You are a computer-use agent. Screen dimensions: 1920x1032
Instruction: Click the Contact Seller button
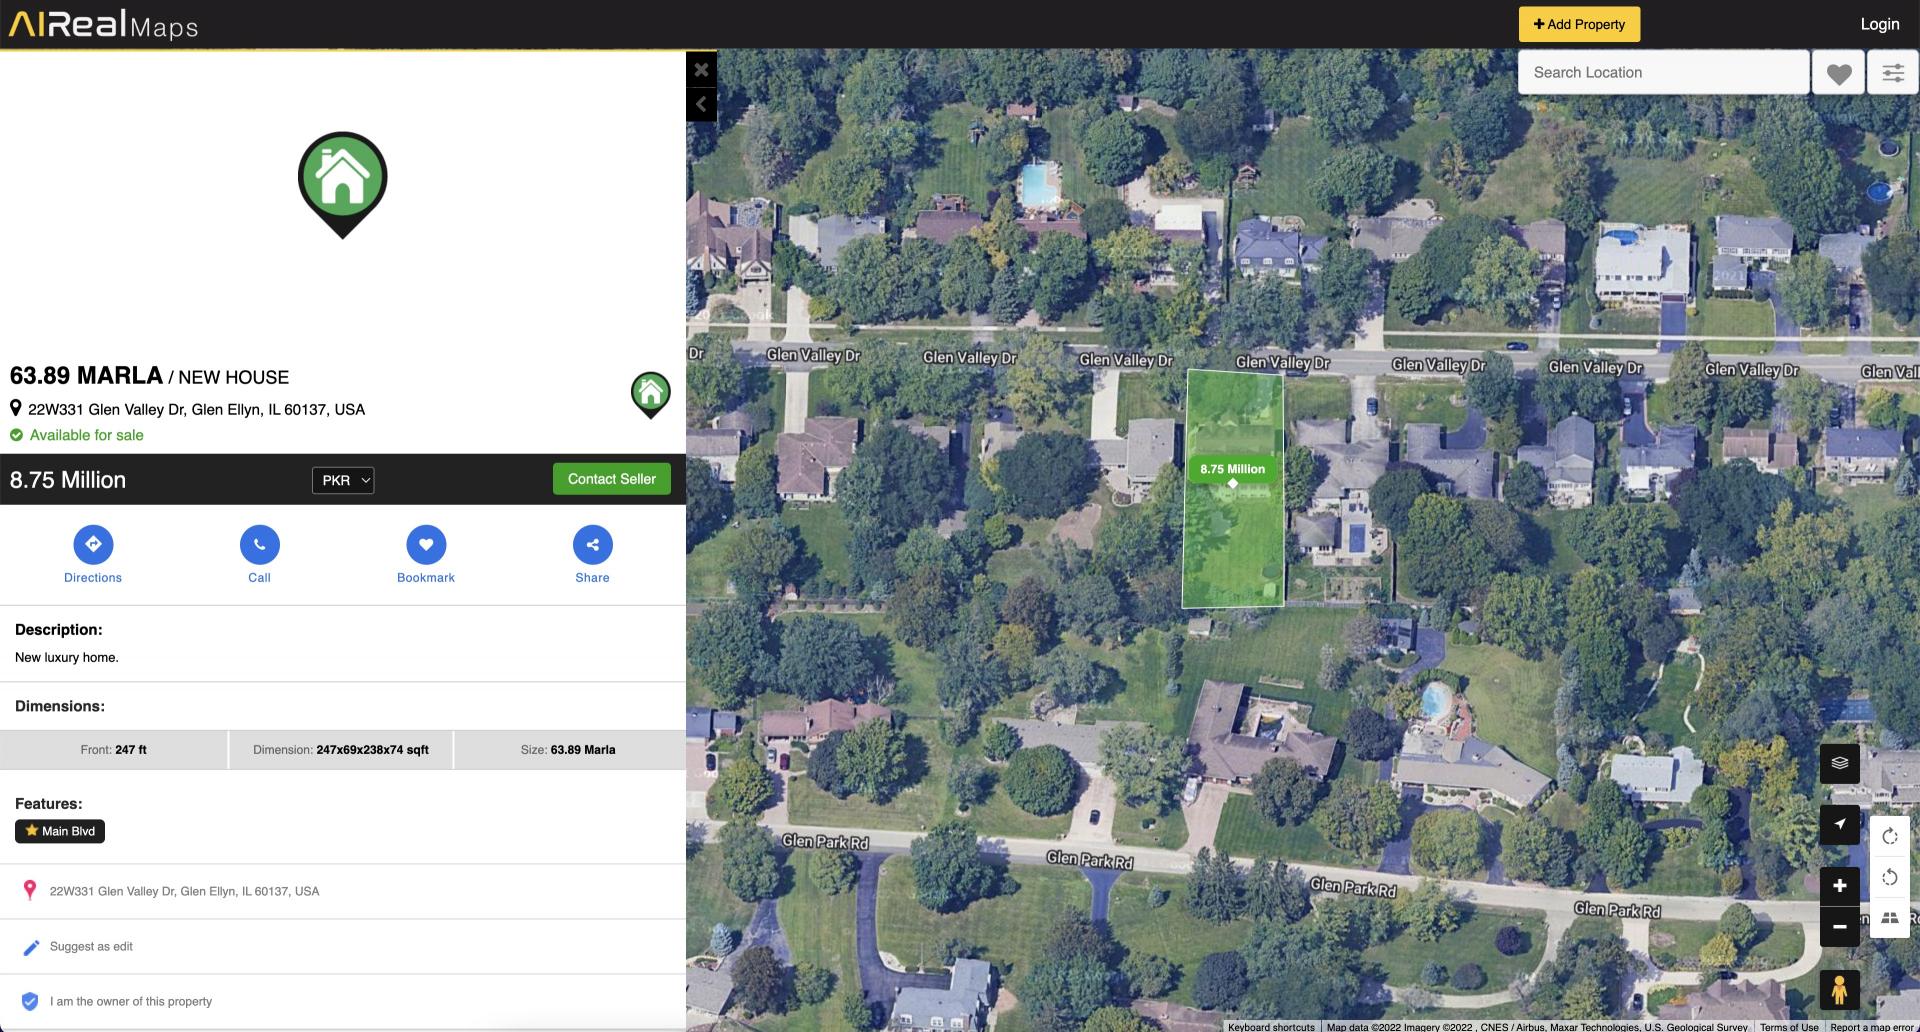pyautogui.click(x=611, y=479)
